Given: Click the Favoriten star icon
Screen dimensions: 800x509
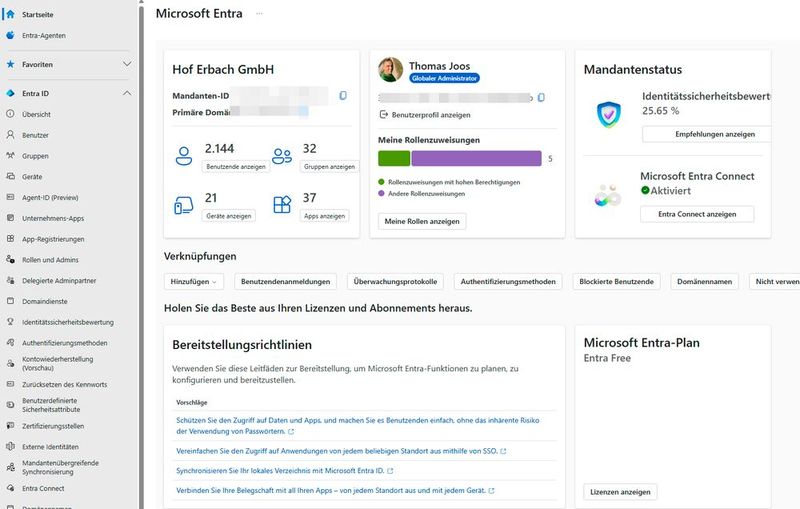Looking at the screenshot, I should click(10, 64).
